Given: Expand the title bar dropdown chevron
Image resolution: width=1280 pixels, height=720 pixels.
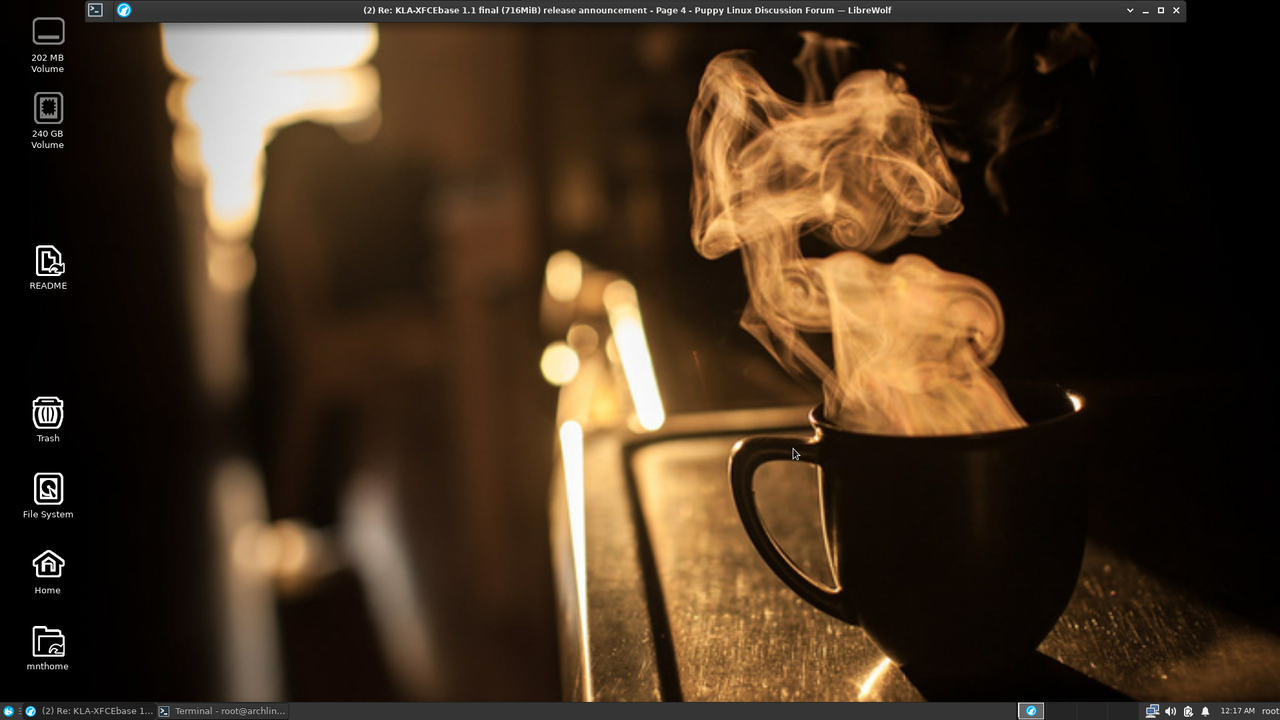Looking at the screenshot, I should (x=1129, y=10).
